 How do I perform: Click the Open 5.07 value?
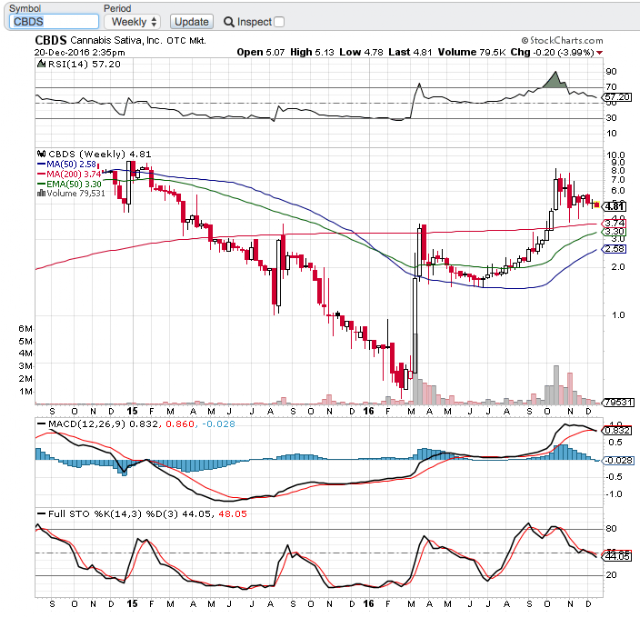coord(260,52)
